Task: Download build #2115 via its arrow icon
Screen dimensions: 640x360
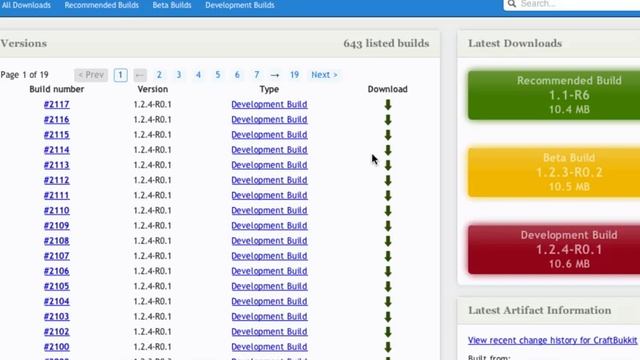Action: click(x=388, y=135)
